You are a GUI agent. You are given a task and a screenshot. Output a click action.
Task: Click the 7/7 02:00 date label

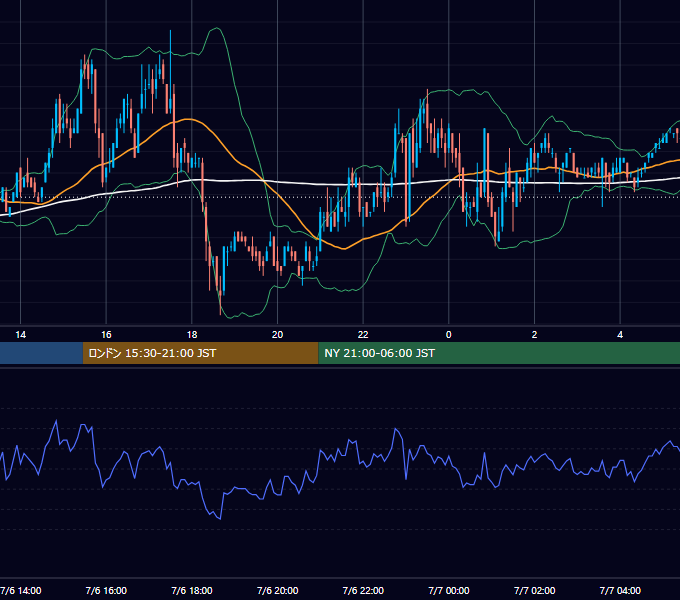(534, 590)
